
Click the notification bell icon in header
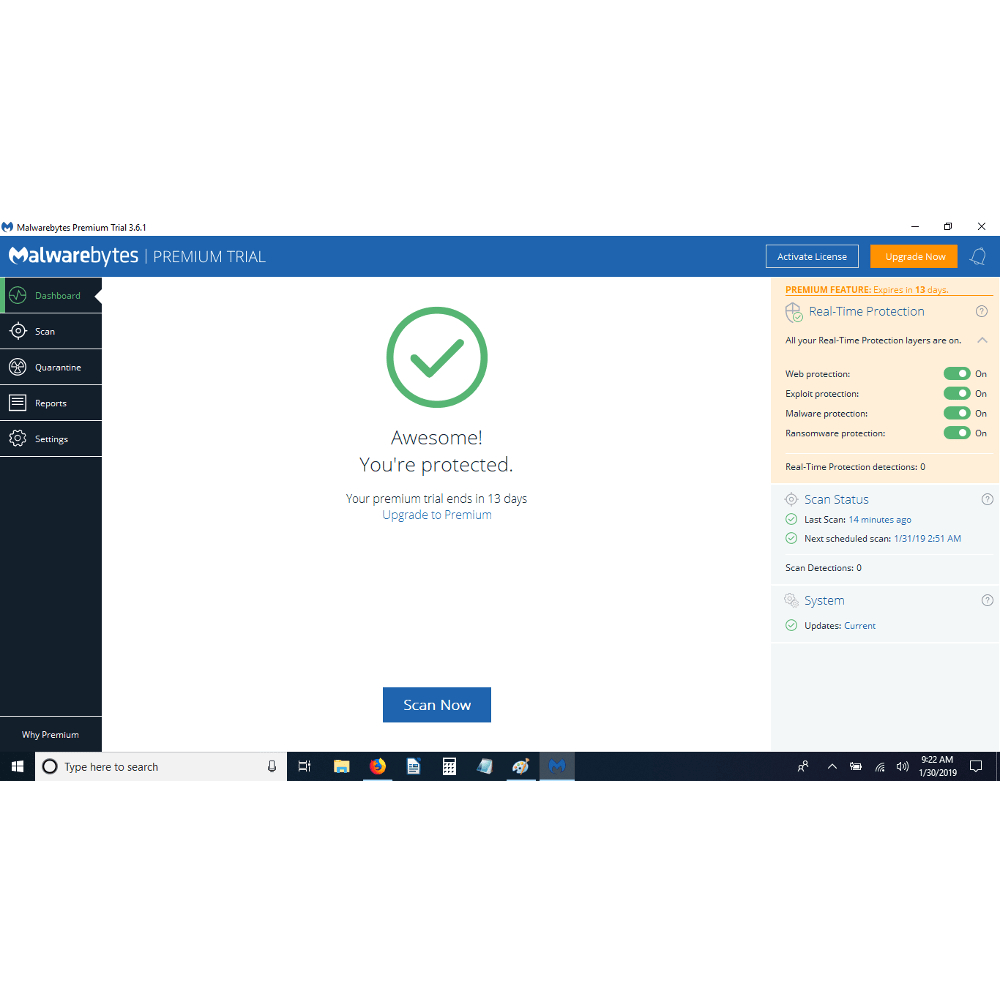click(978, 257)
